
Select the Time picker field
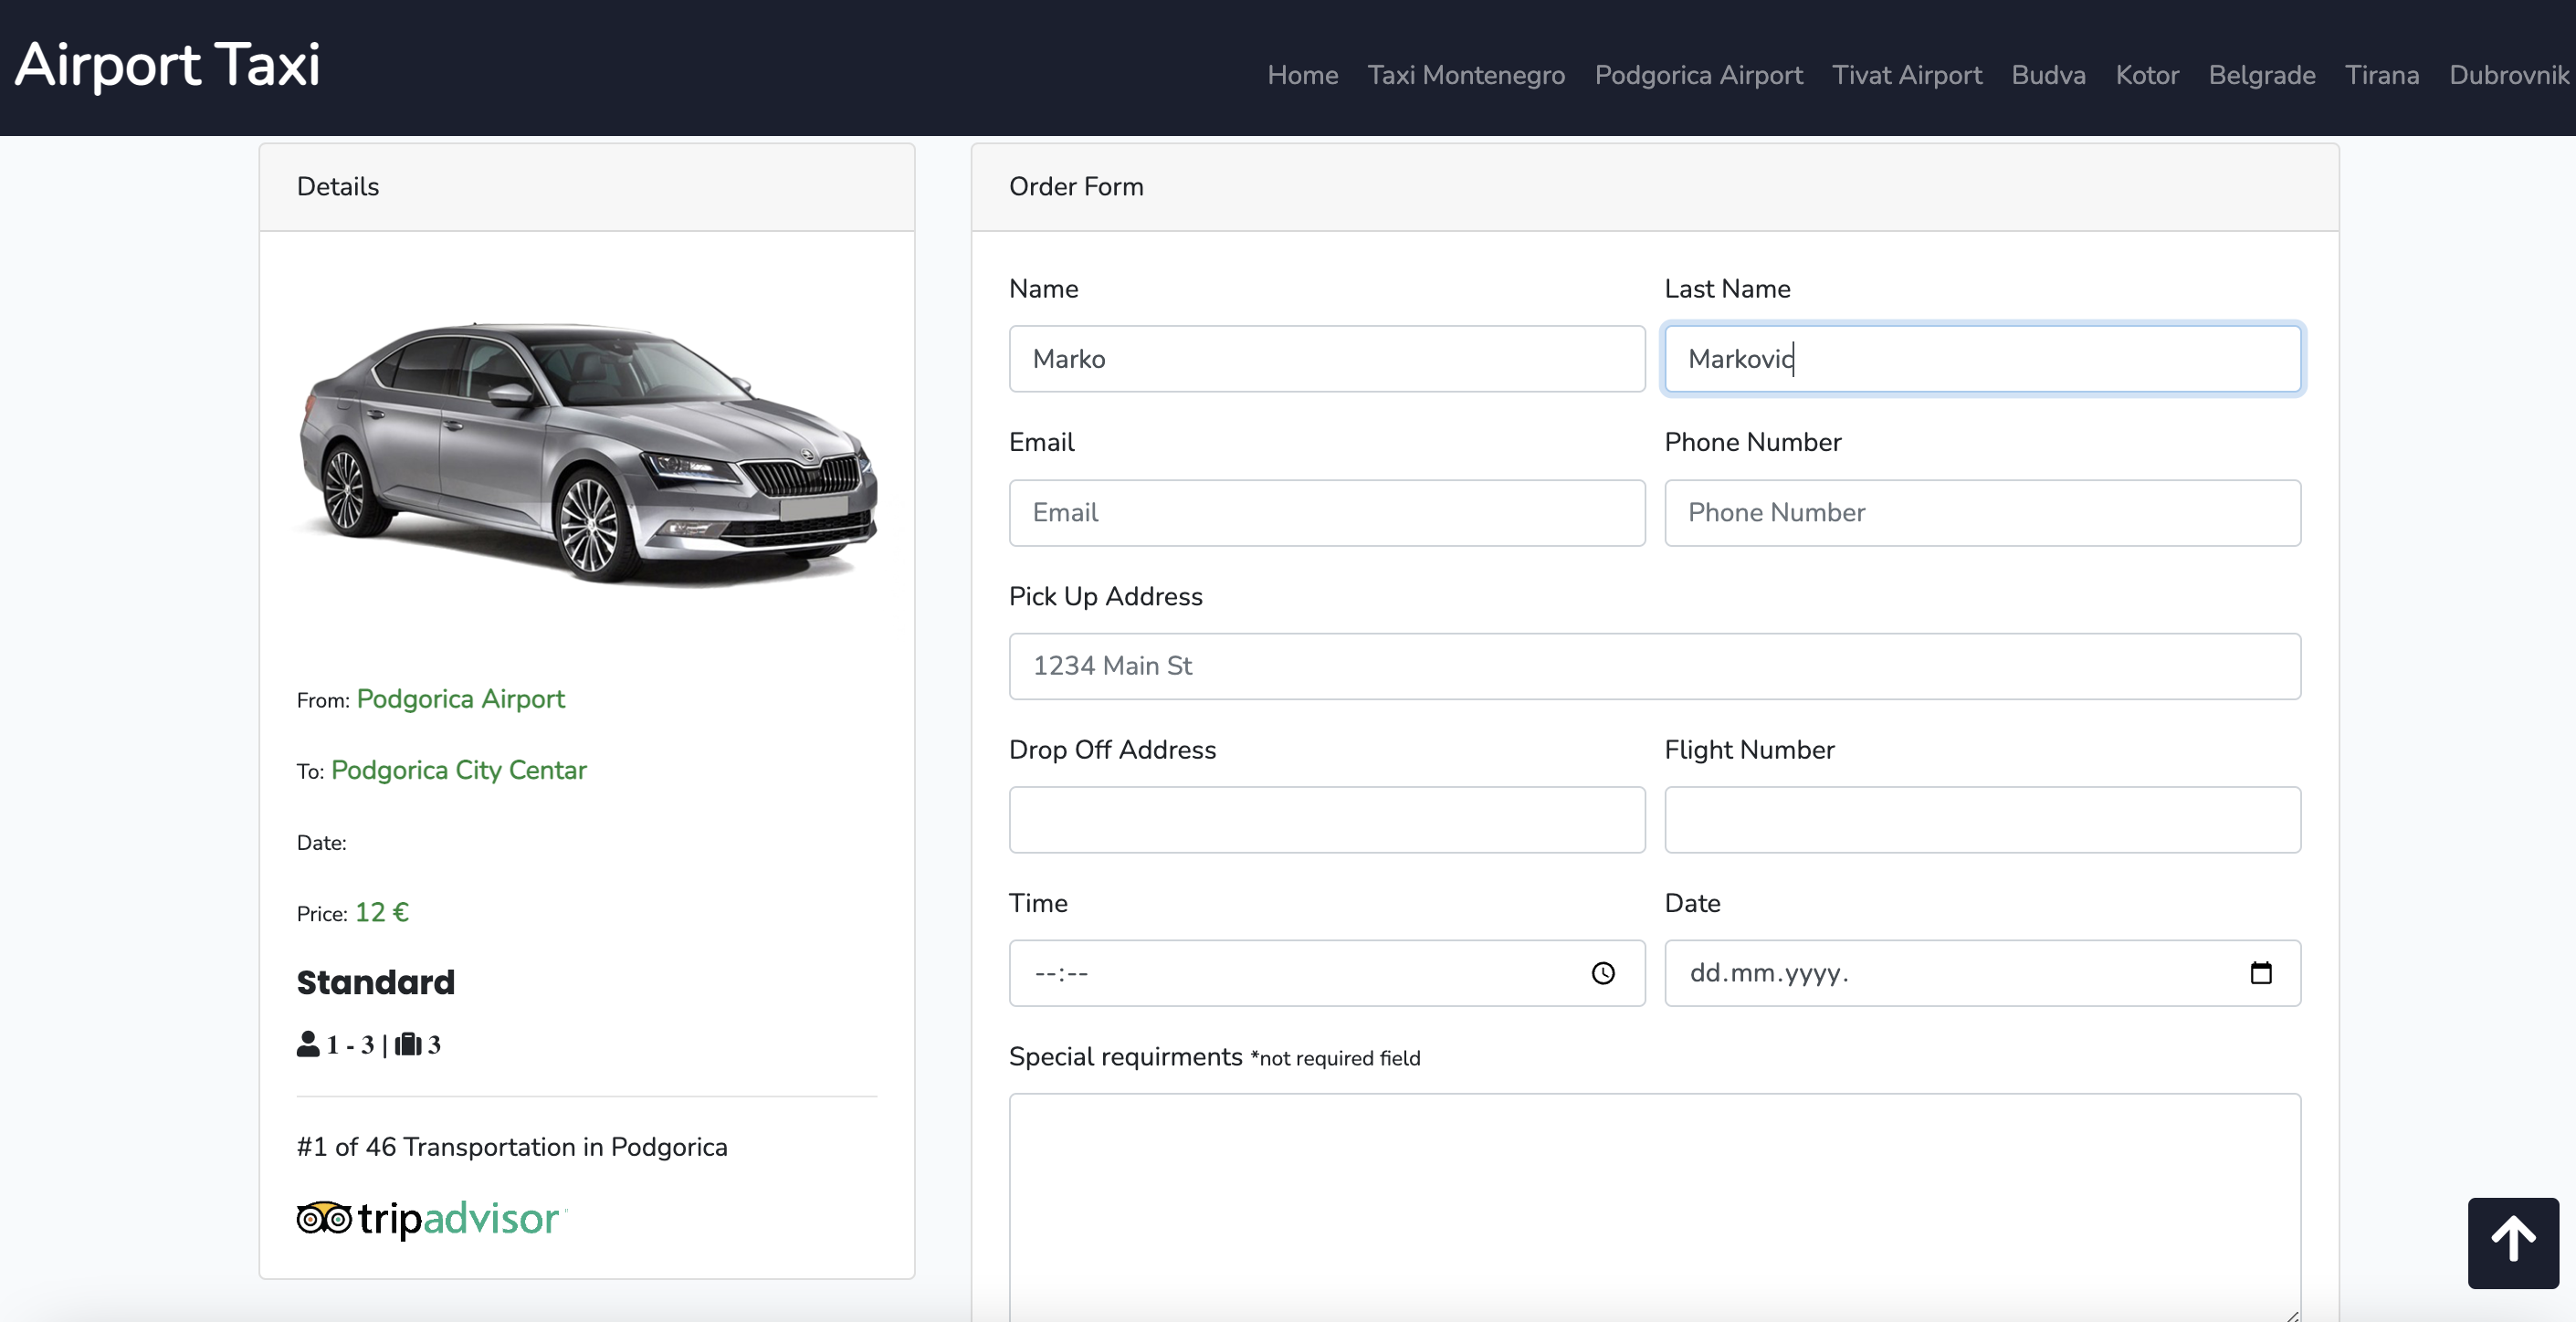pyautogui.click(x=1327, y=971)
